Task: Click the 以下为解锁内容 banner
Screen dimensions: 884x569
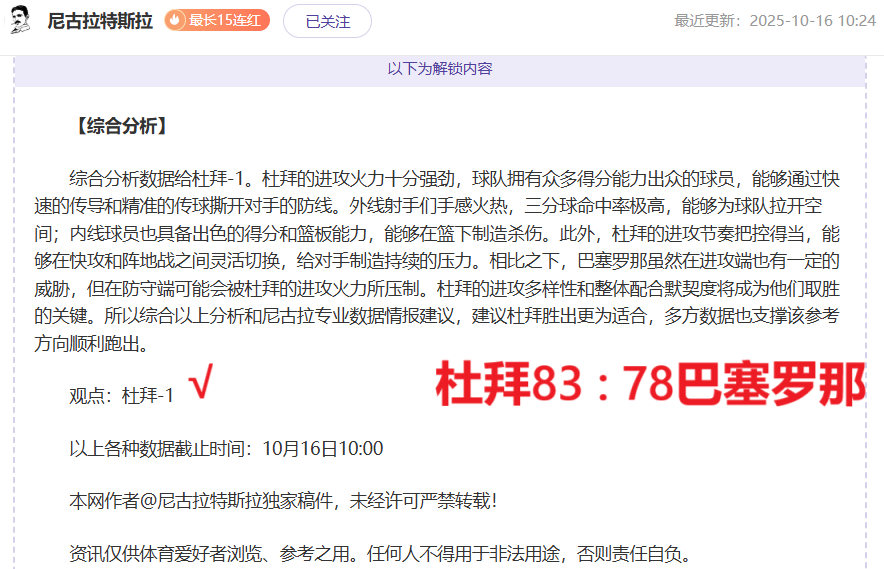Action: click(x=440, y=69)
